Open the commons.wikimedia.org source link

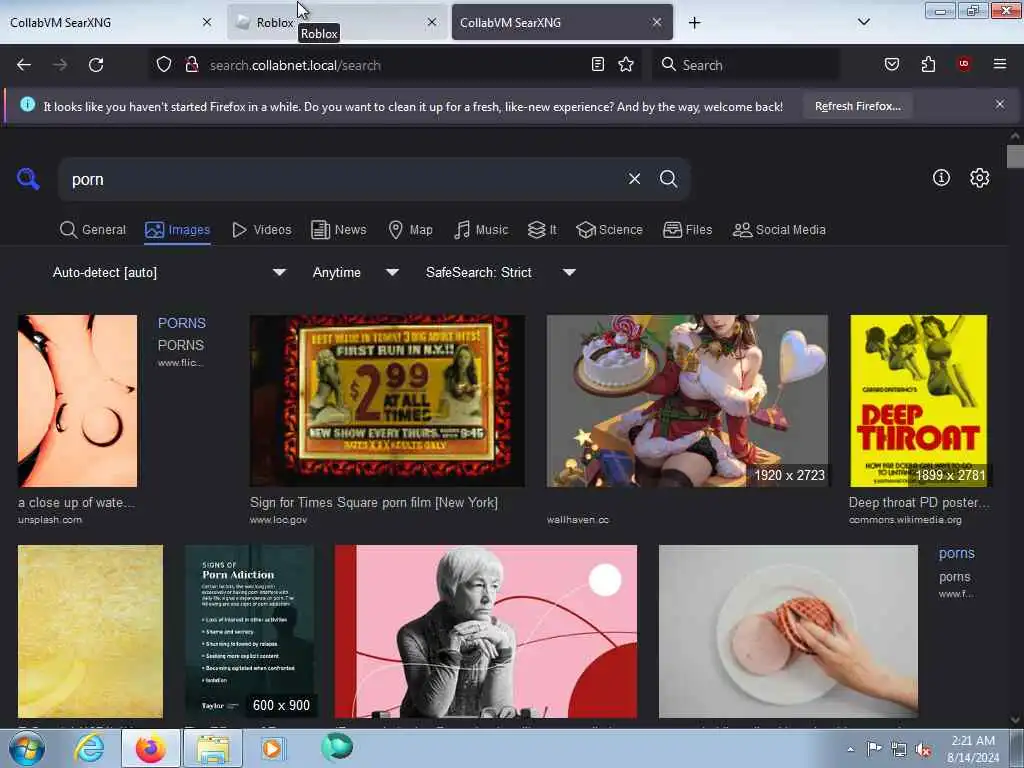point(905,520)
